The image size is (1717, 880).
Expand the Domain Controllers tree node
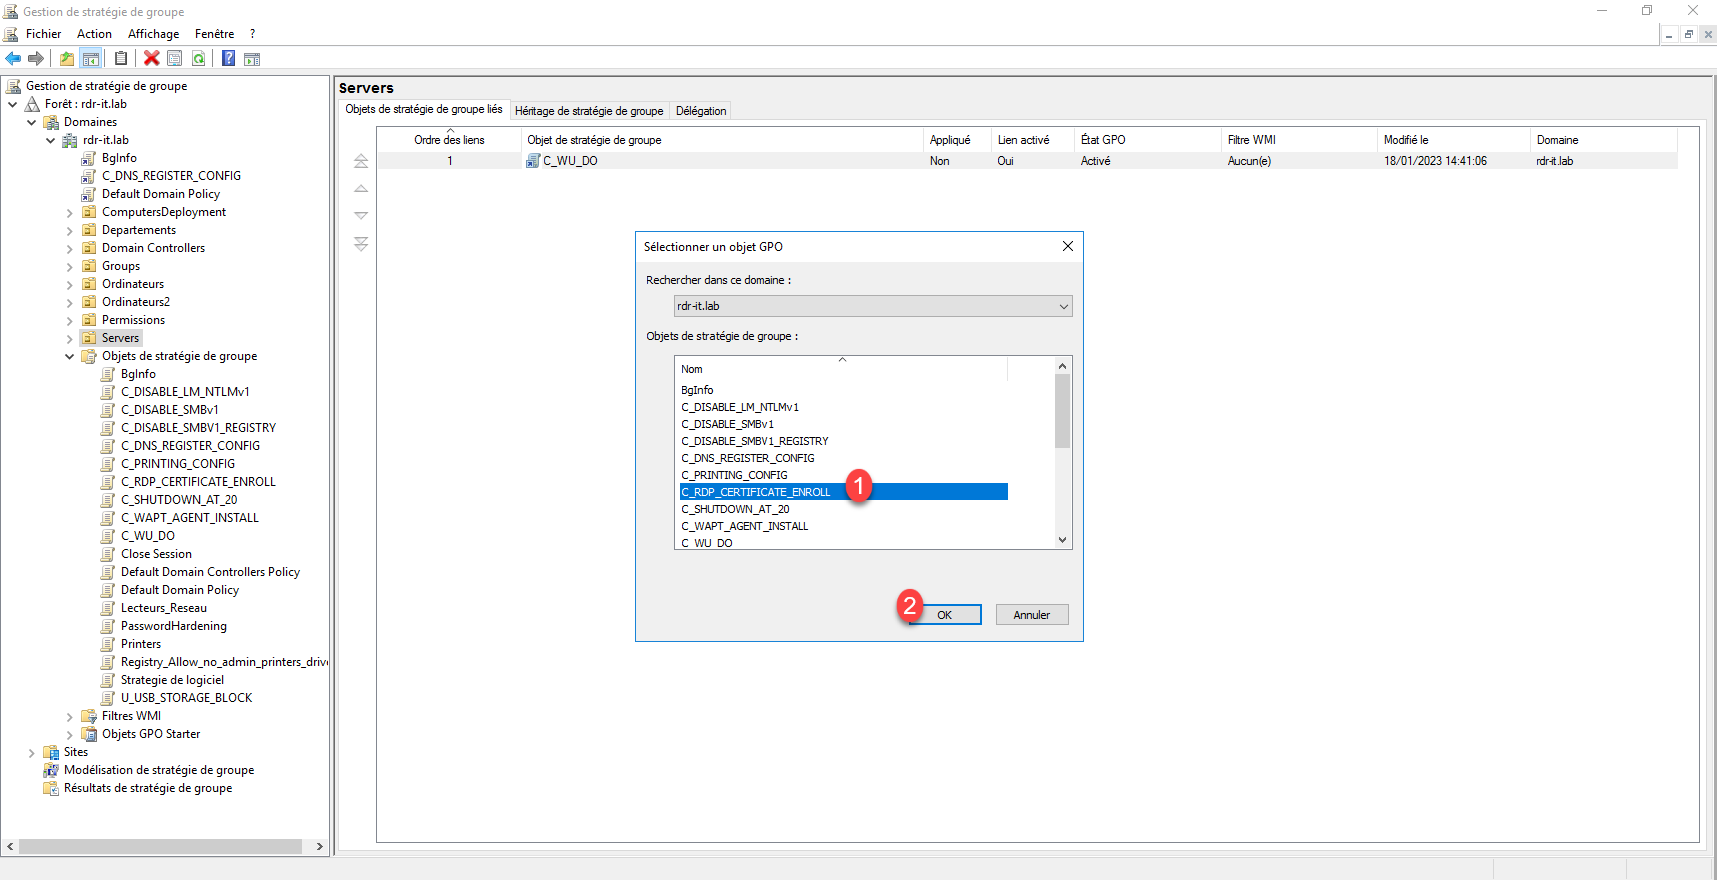click(69, 248)
